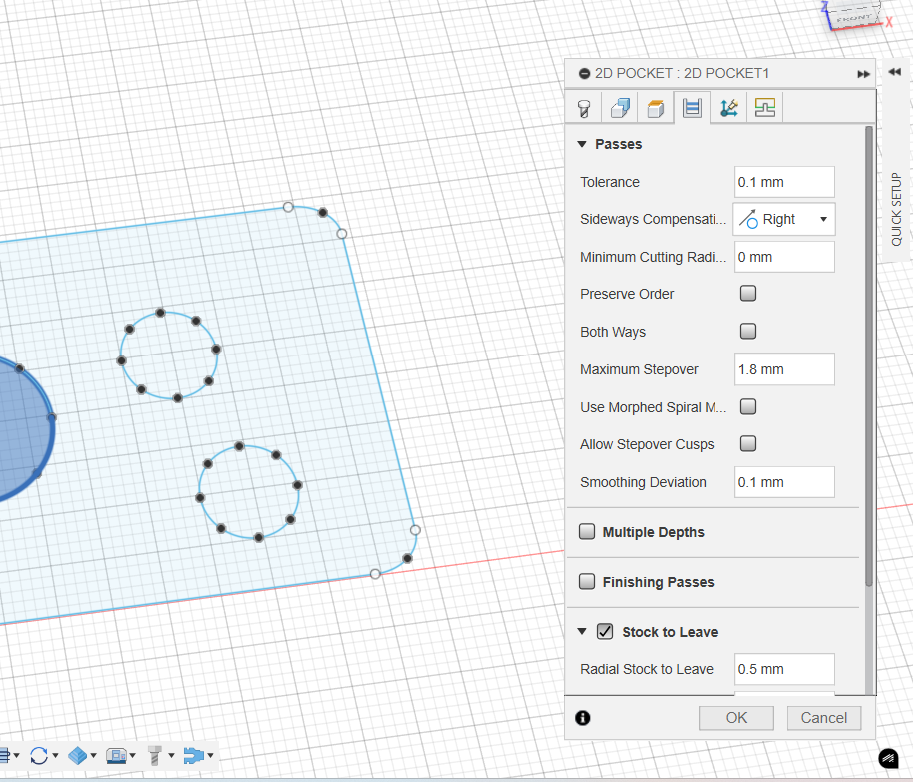Screen dimensions: 913x782
Task: Click the "Tolerance" label
Action: [x=610, y=182]
